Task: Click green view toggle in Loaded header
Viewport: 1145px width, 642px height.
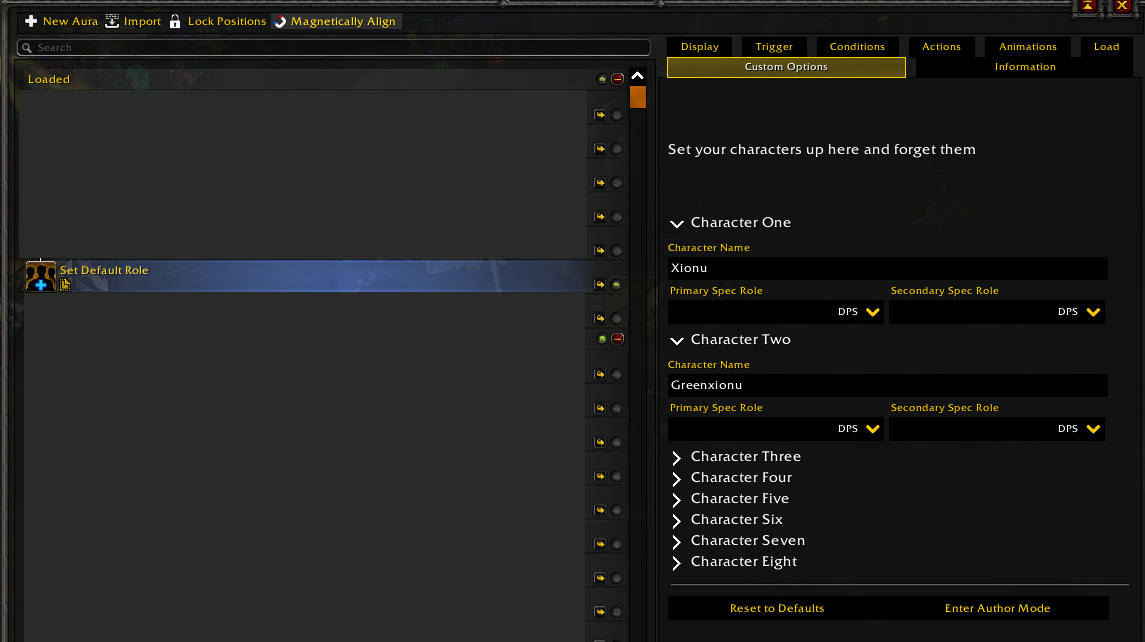Action: point(602,79)
